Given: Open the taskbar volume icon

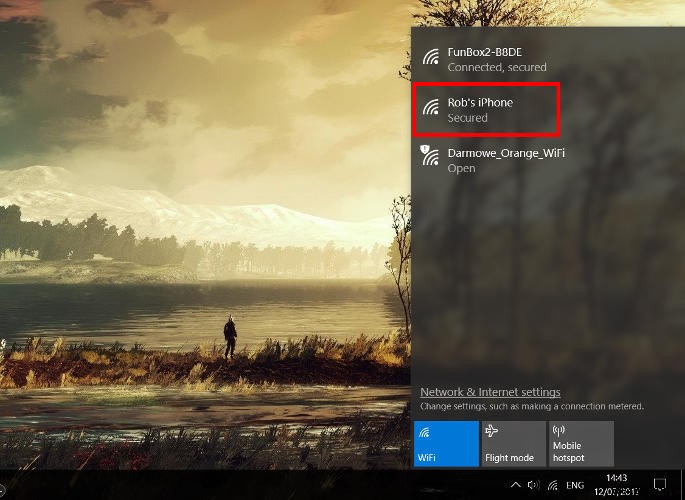Looking at the screenshot, I should click(x=533, y=485).
